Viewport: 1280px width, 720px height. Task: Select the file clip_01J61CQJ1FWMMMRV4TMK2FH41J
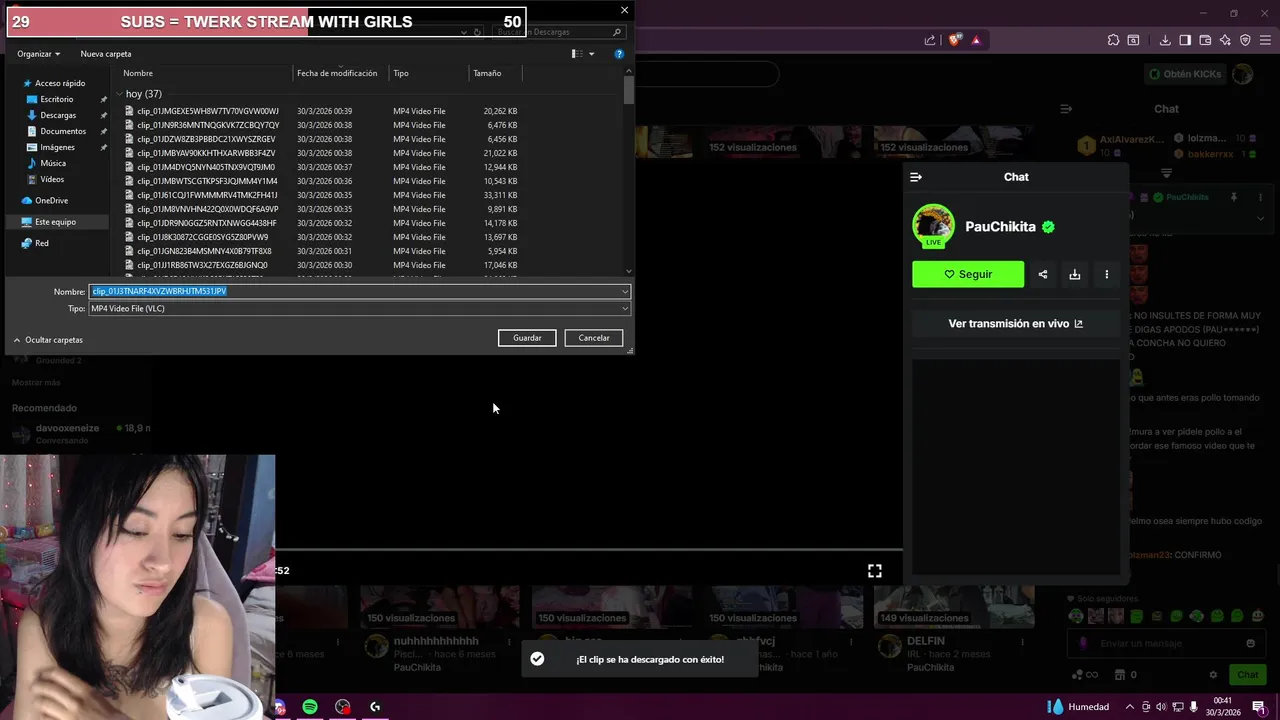[x=207, y=195]
